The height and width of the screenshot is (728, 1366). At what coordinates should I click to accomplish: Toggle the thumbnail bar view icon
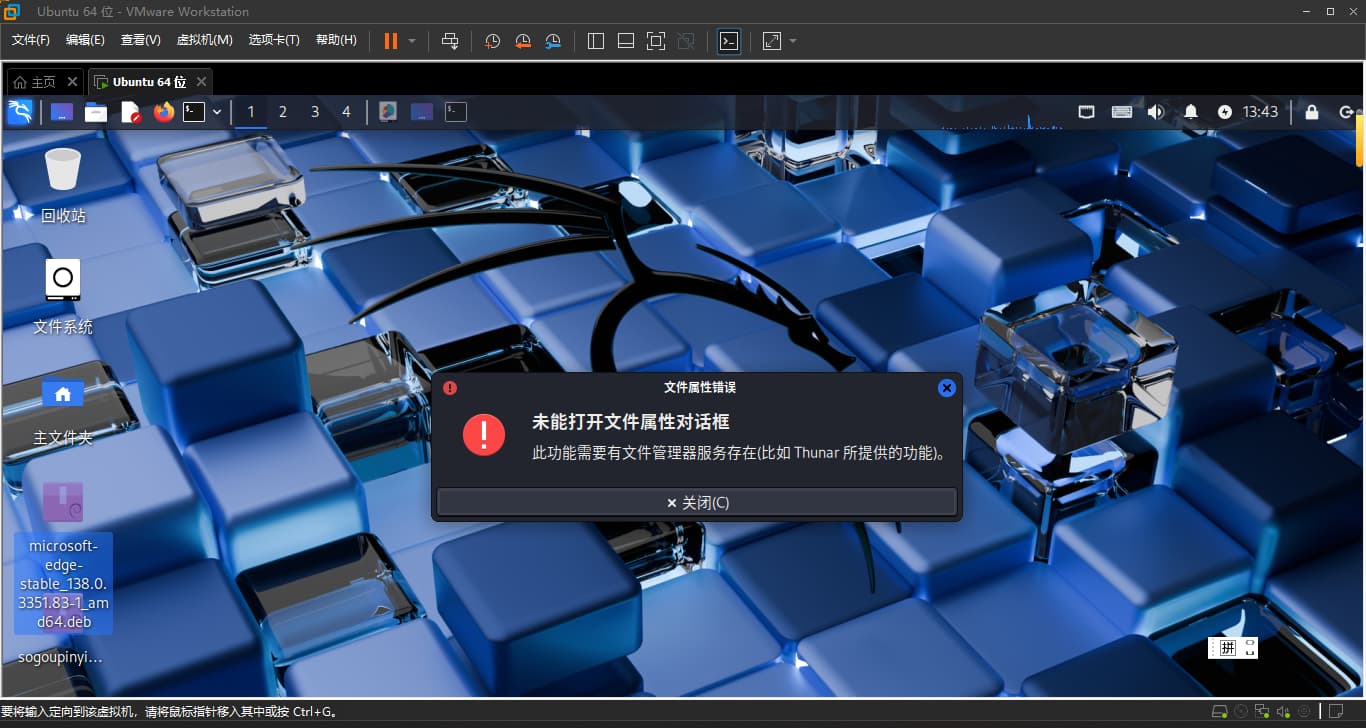pos(626,41)
